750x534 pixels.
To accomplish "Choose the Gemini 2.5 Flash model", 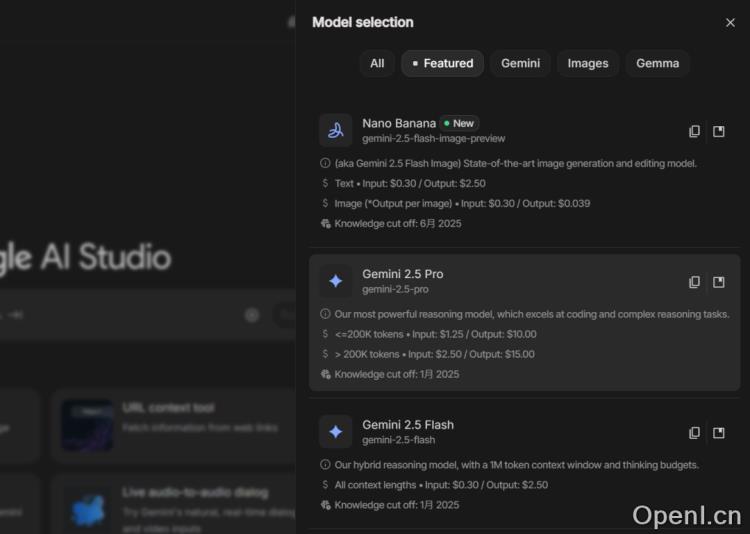I will 407,425.
